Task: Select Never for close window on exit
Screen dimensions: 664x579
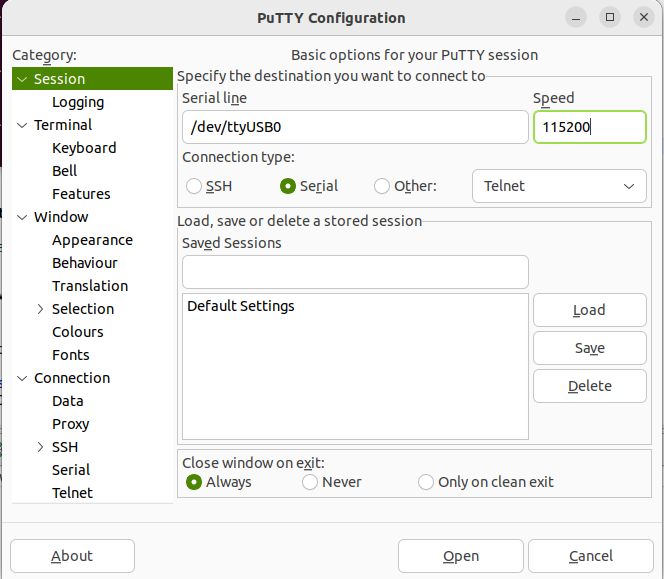Action: (x=310, y=482)
